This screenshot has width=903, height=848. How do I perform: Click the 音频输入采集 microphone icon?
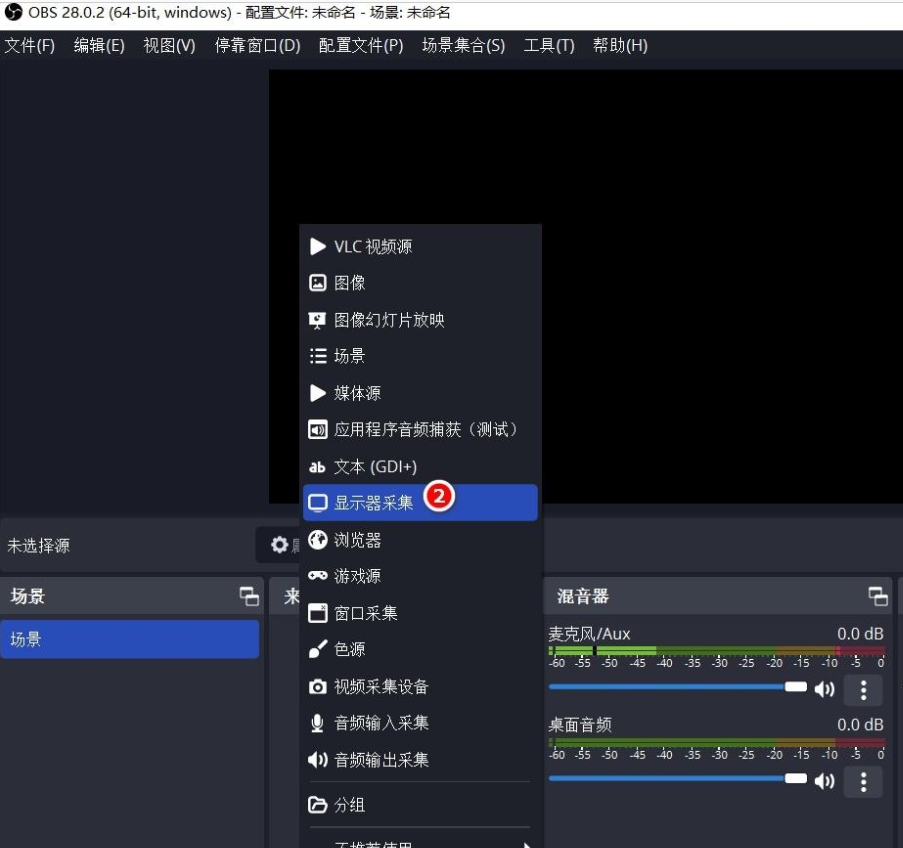[317, 723]
